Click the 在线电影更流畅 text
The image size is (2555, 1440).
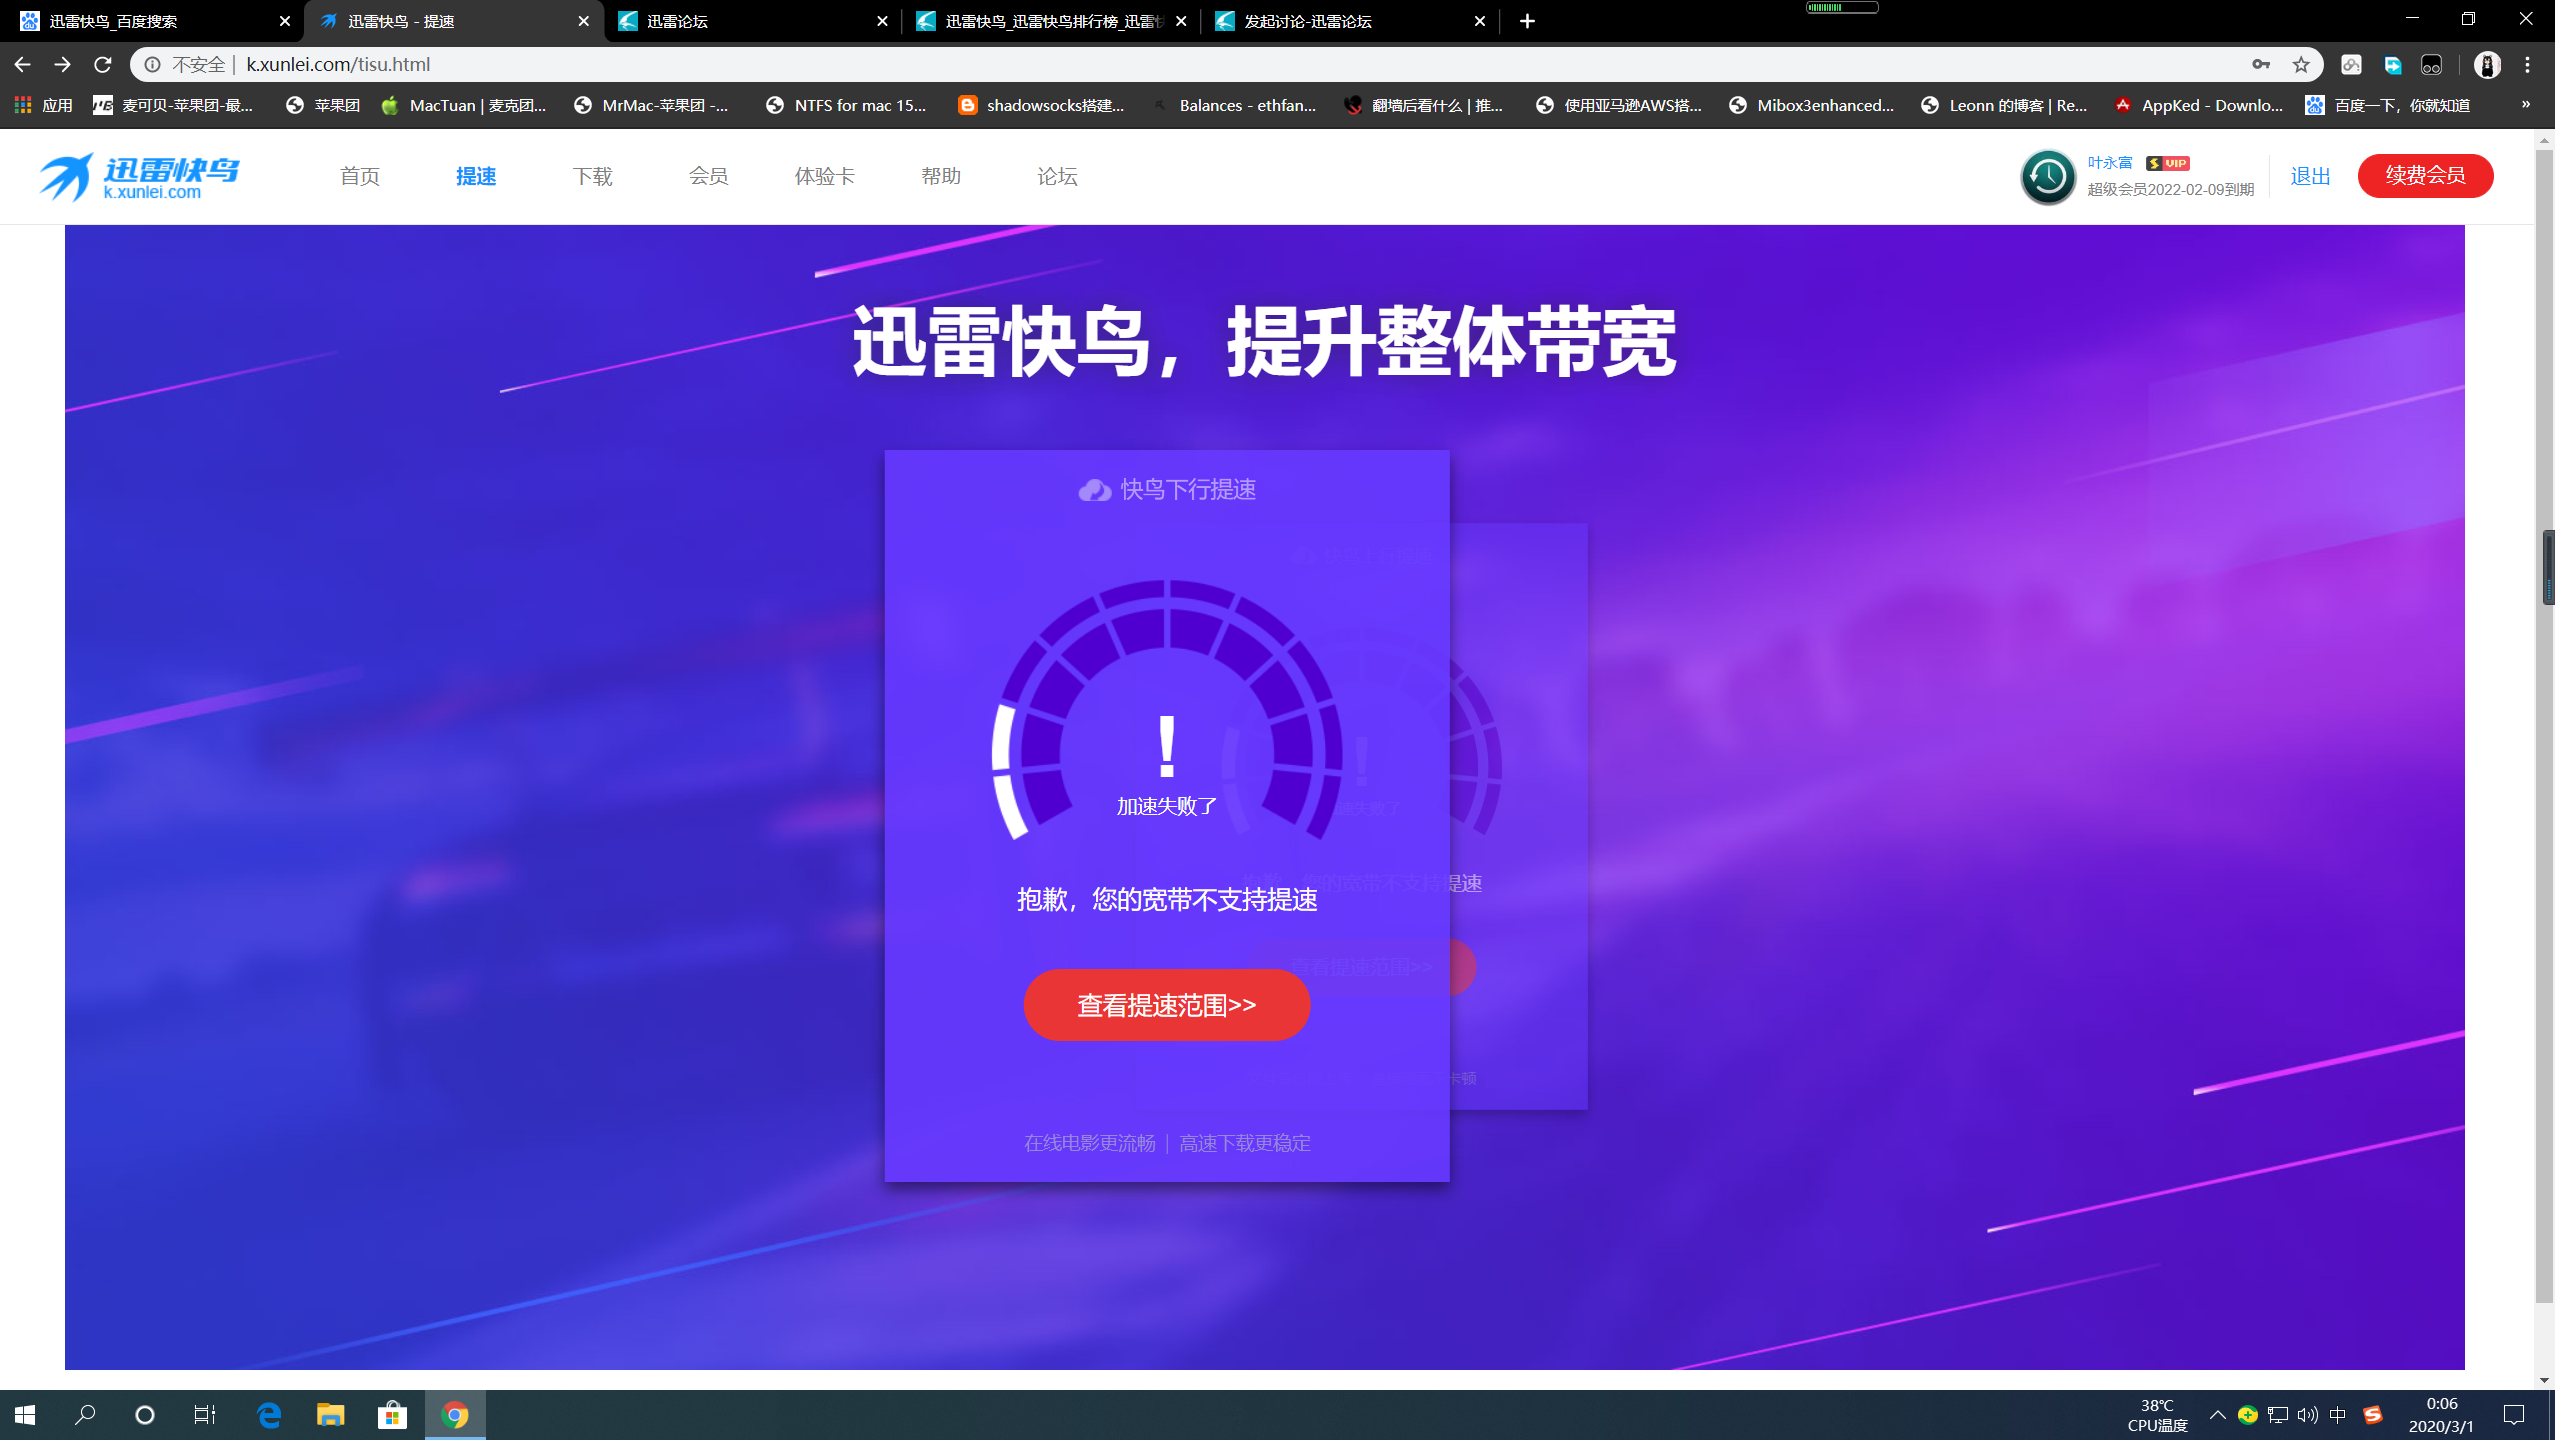click(1089, 1143)
